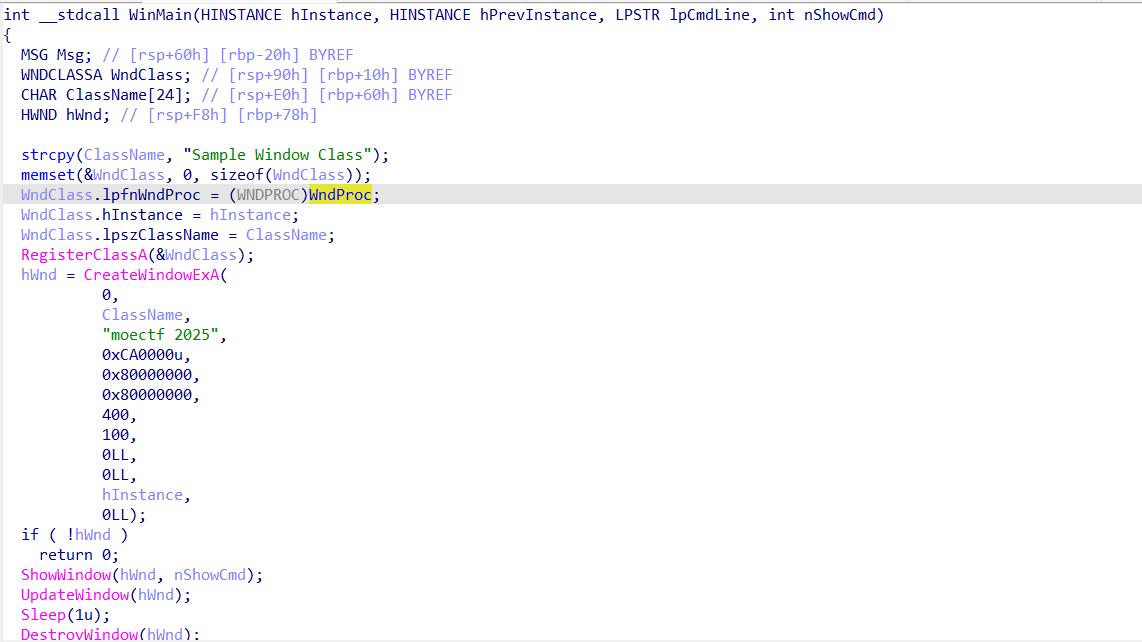1142x642 pixels.
Task: Click the WNDCLASSA WndClass declaration
Action: coord(106,74)
